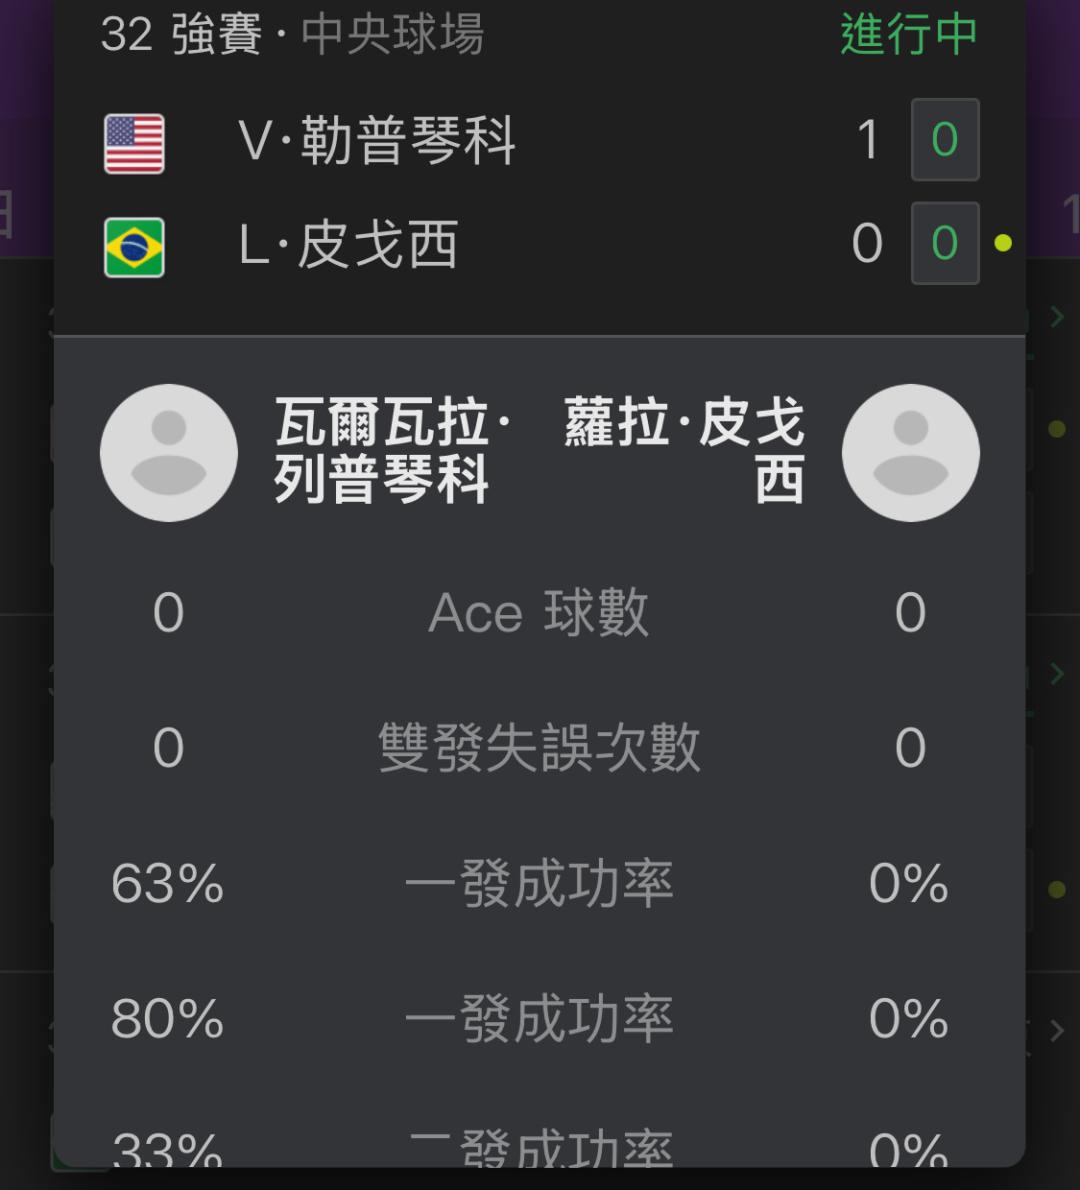Screen dimensions: 1080x1190
Task: Click the 80% serve stat value
Action: (x=167, y=1019)
